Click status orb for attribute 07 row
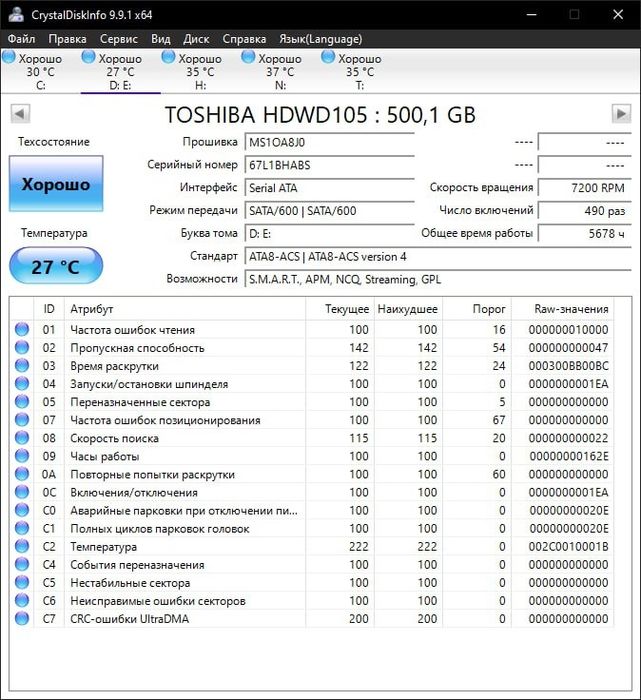The width and height of the screenshot is (641, 700). click(x=22, y=420)
